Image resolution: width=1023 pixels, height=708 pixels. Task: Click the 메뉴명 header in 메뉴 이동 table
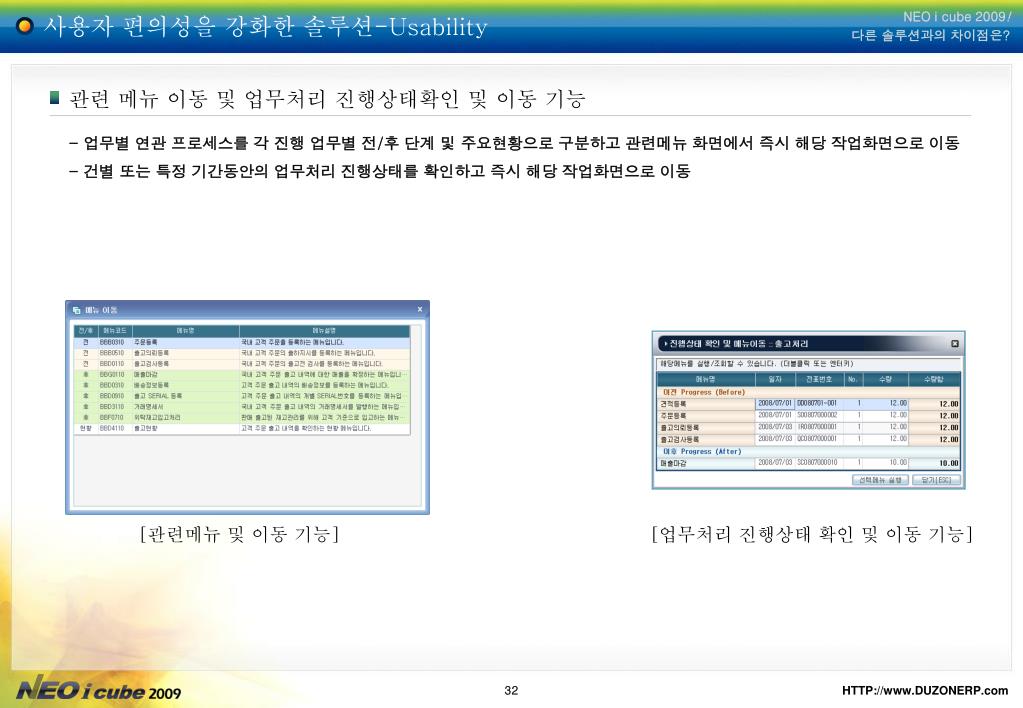coord(185,331)
